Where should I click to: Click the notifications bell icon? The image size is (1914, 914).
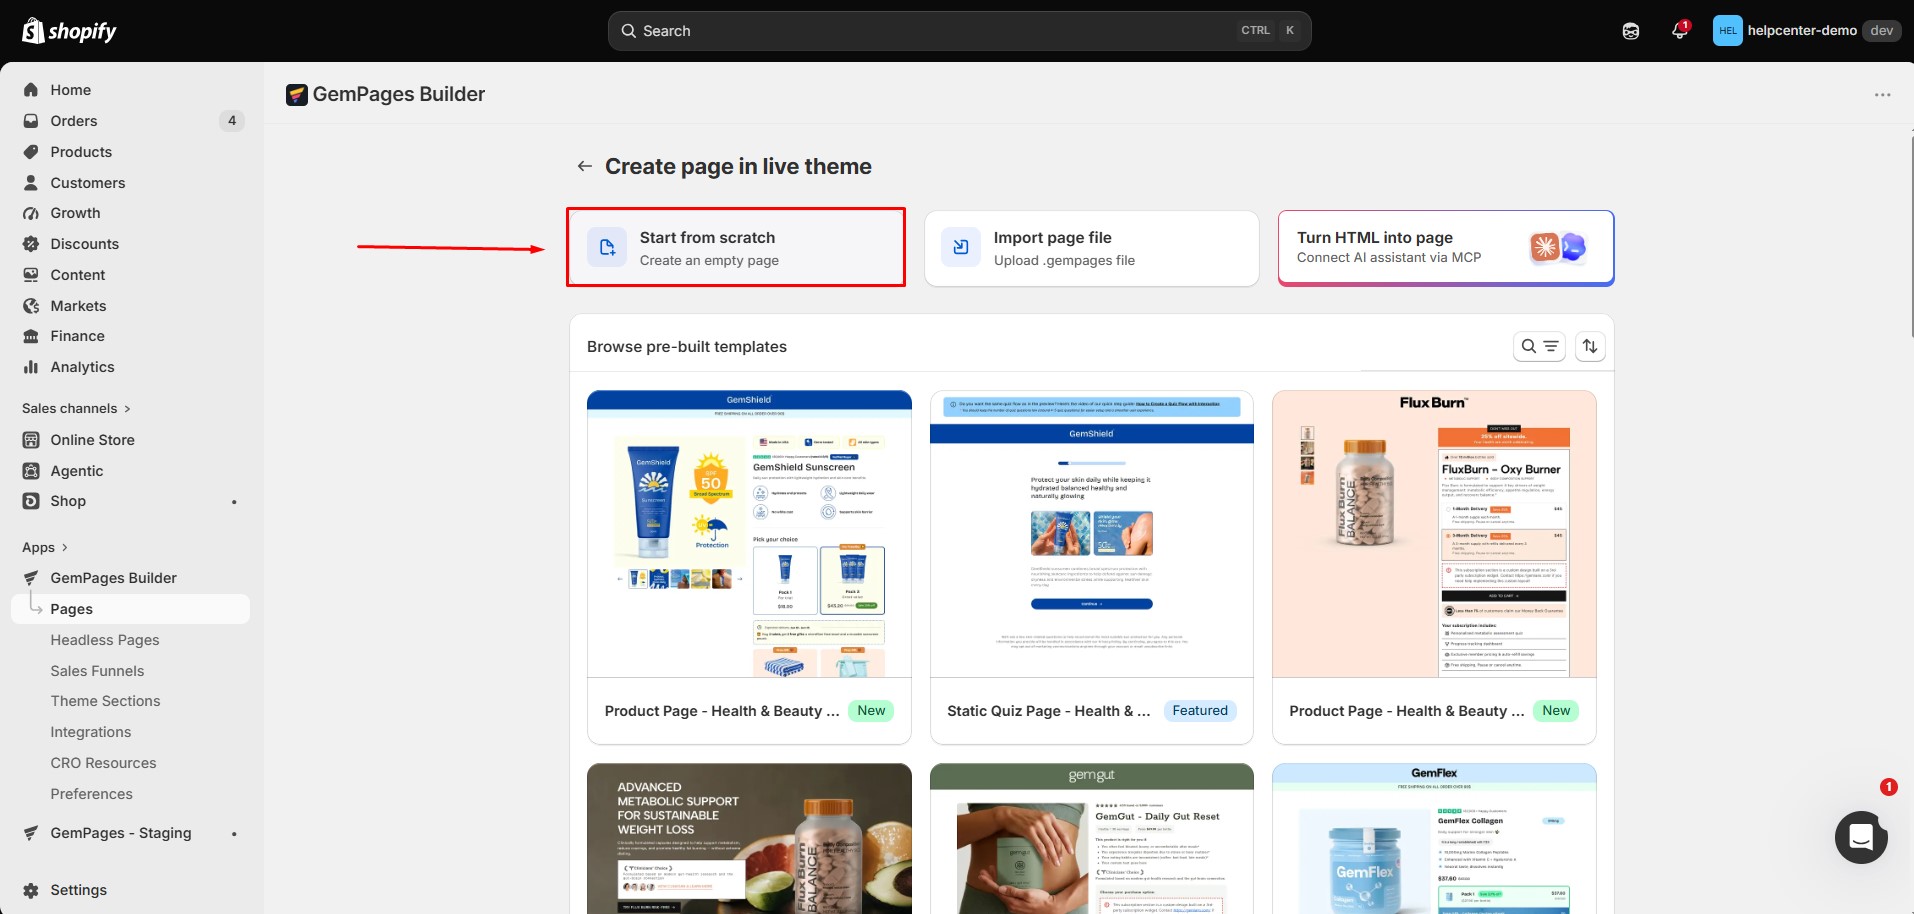(1680, 31)
